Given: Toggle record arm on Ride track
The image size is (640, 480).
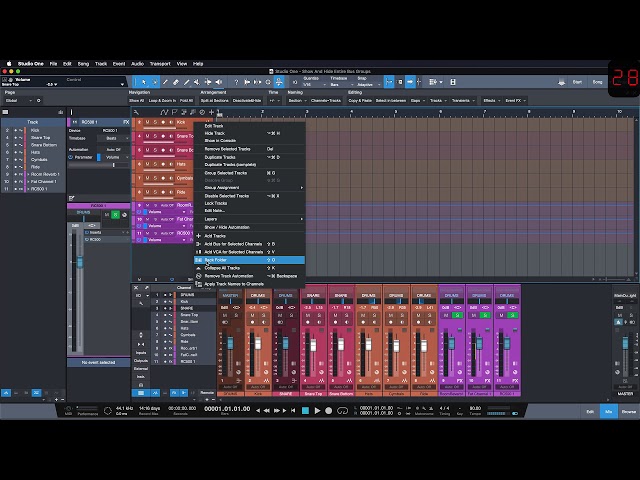Looking at the screenshot, I should pos(163,192).
